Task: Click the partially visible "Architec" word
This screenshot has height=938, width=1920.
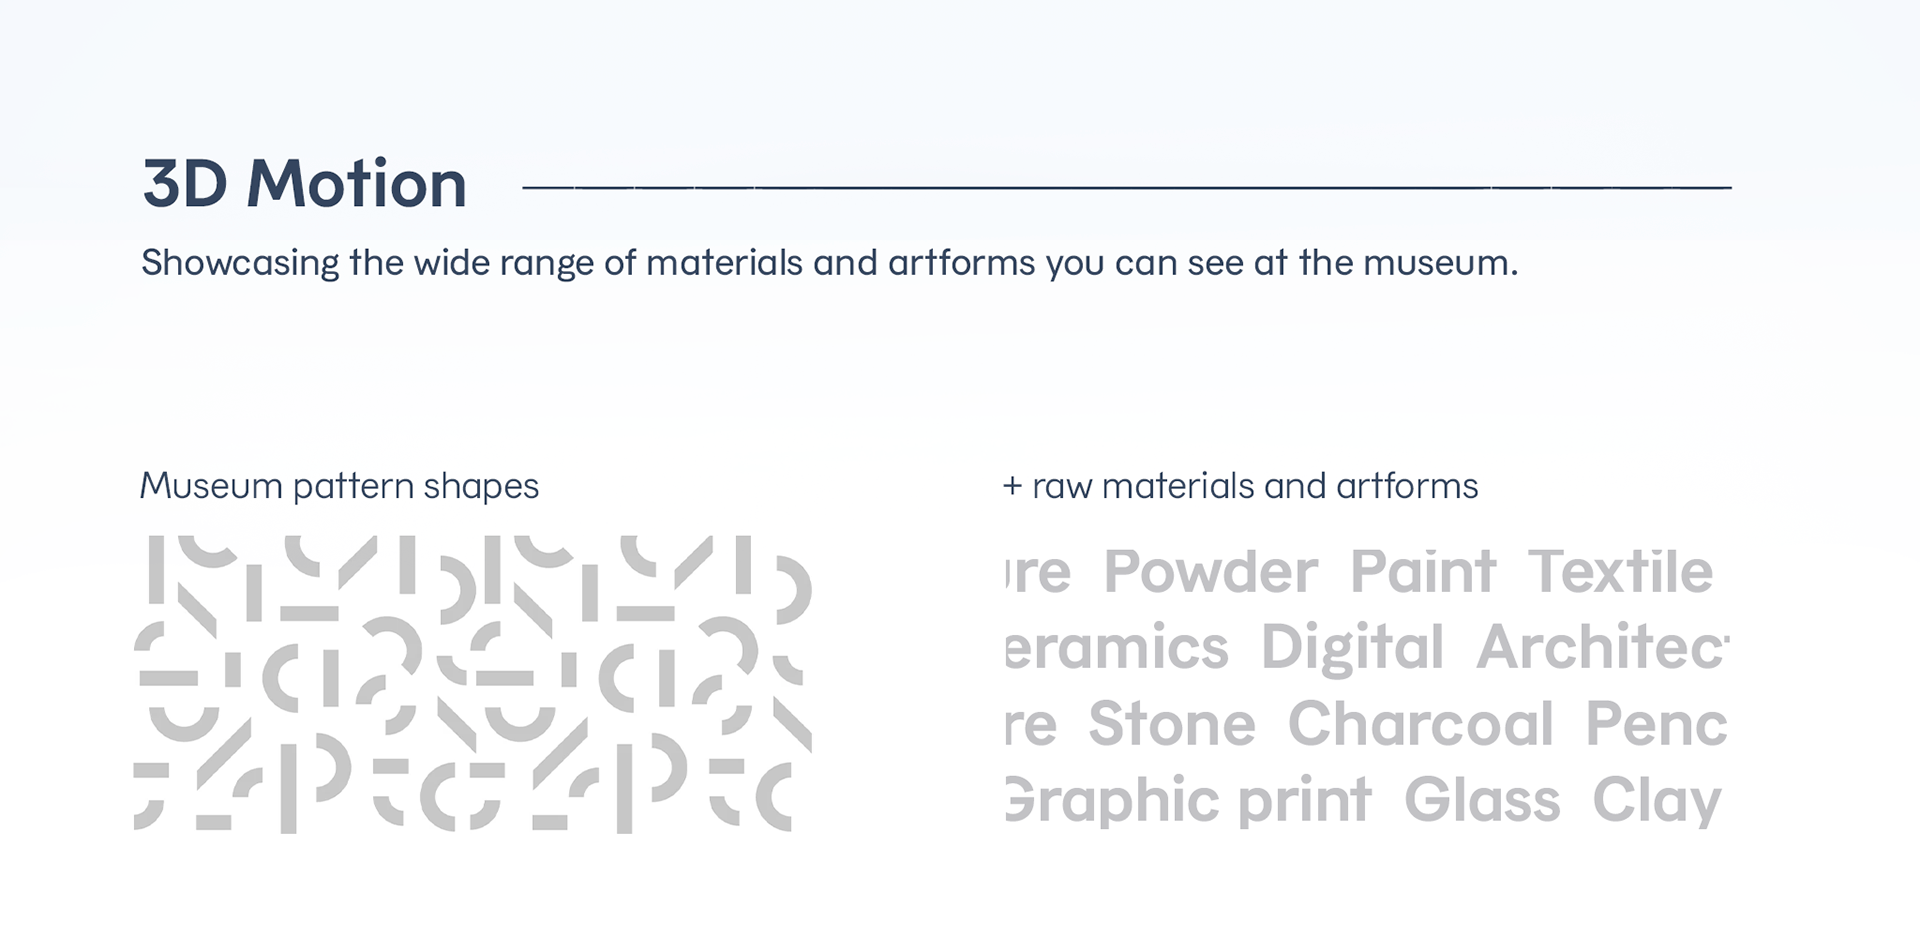Action: tap(1602, 648)
